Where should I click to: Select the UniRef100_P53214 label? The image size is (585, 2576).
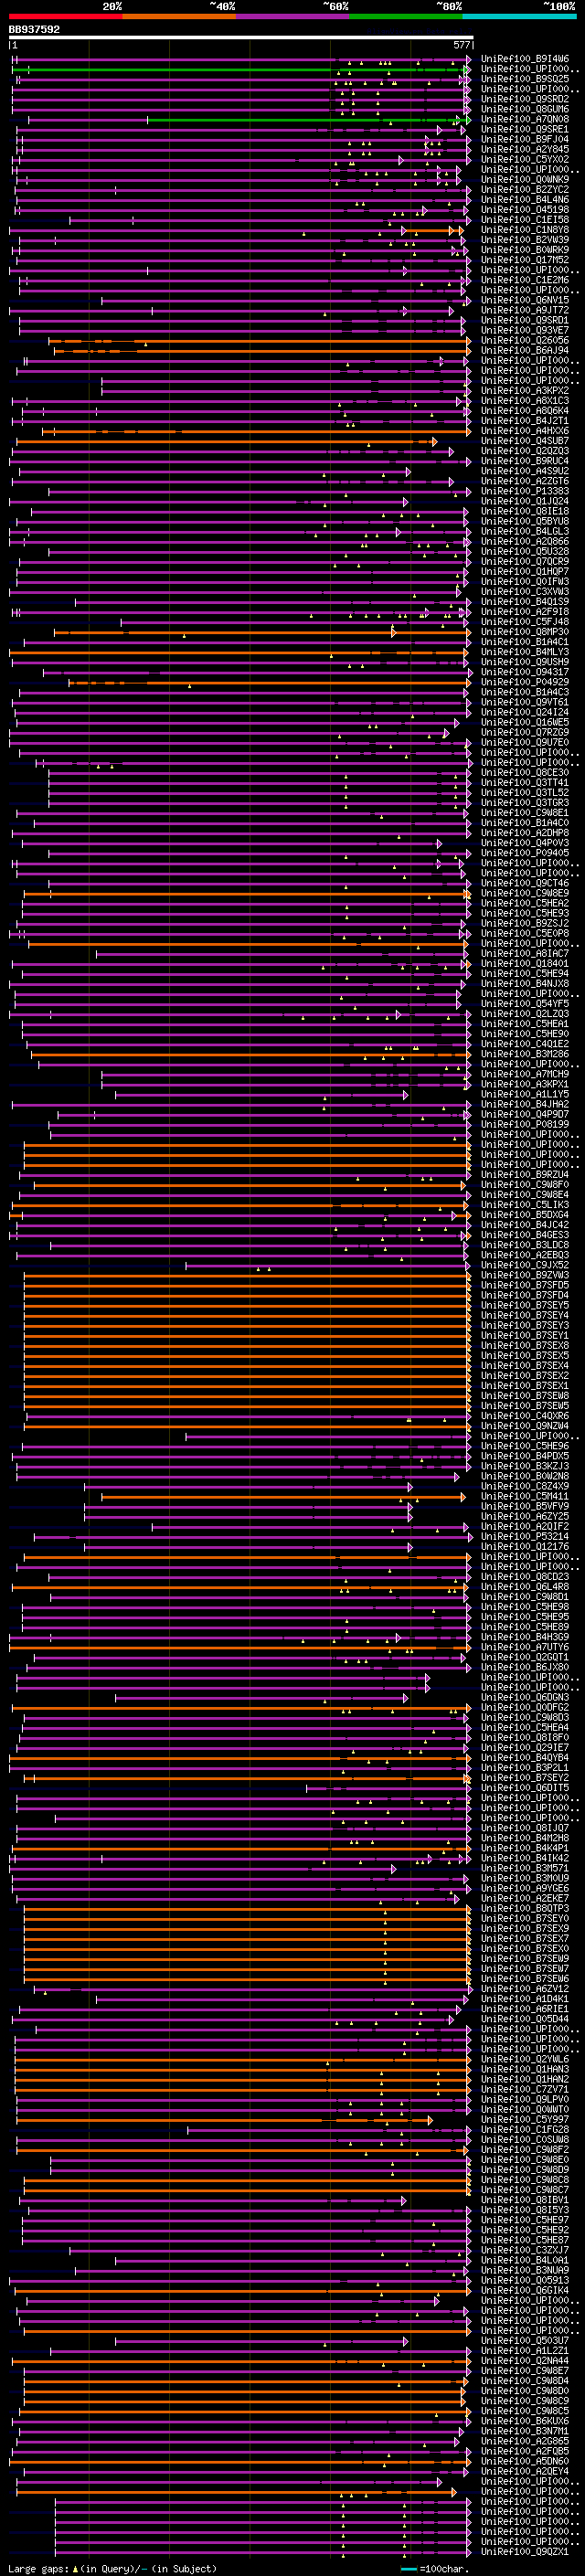pos(525,1537)
